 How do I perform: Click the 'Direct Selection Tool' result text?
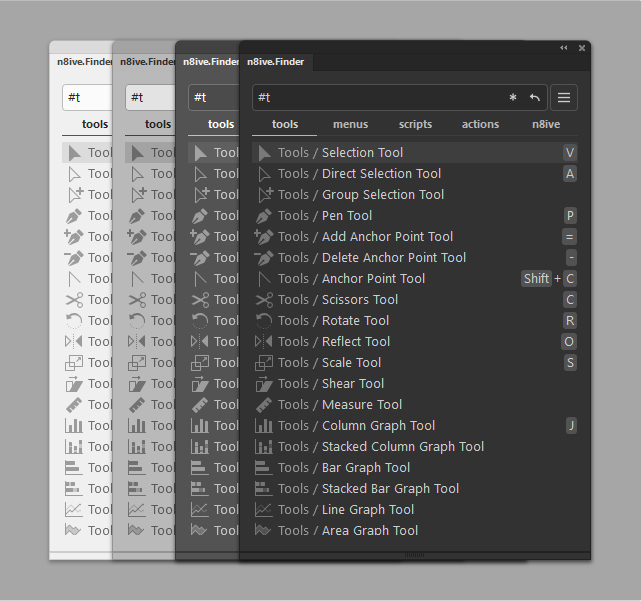[381, 174]
